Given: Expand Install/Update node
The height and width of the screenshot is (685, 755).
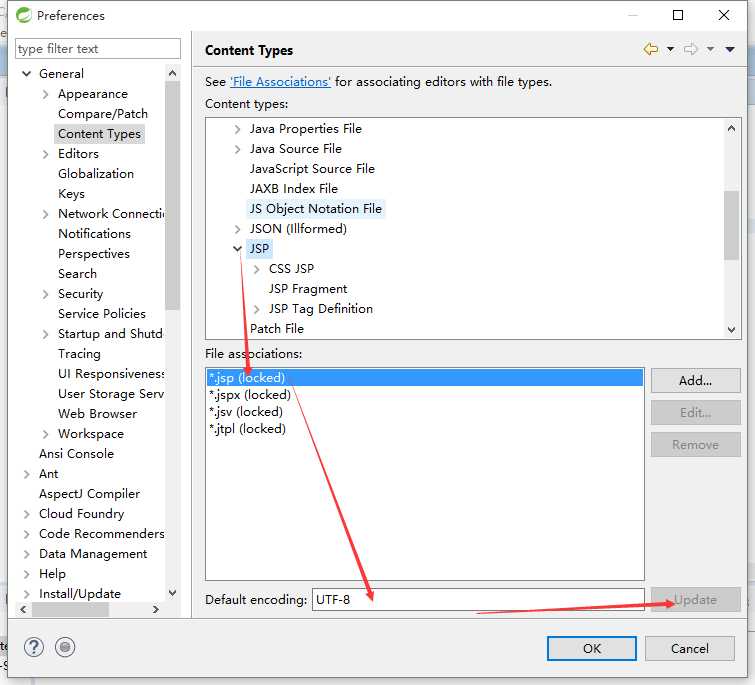Looking at the screenshot, I should coord(27,594).
